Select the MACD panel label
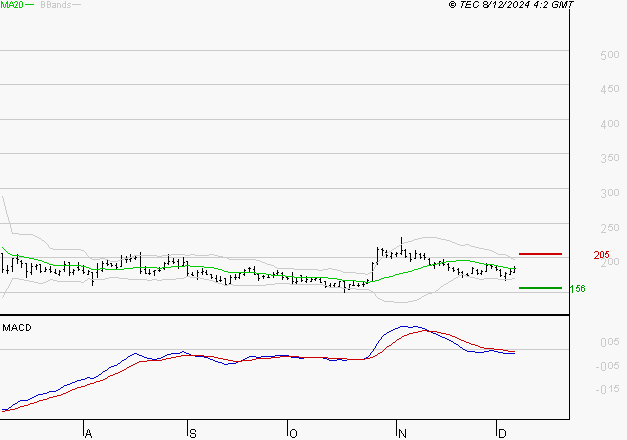 point(16,327)
